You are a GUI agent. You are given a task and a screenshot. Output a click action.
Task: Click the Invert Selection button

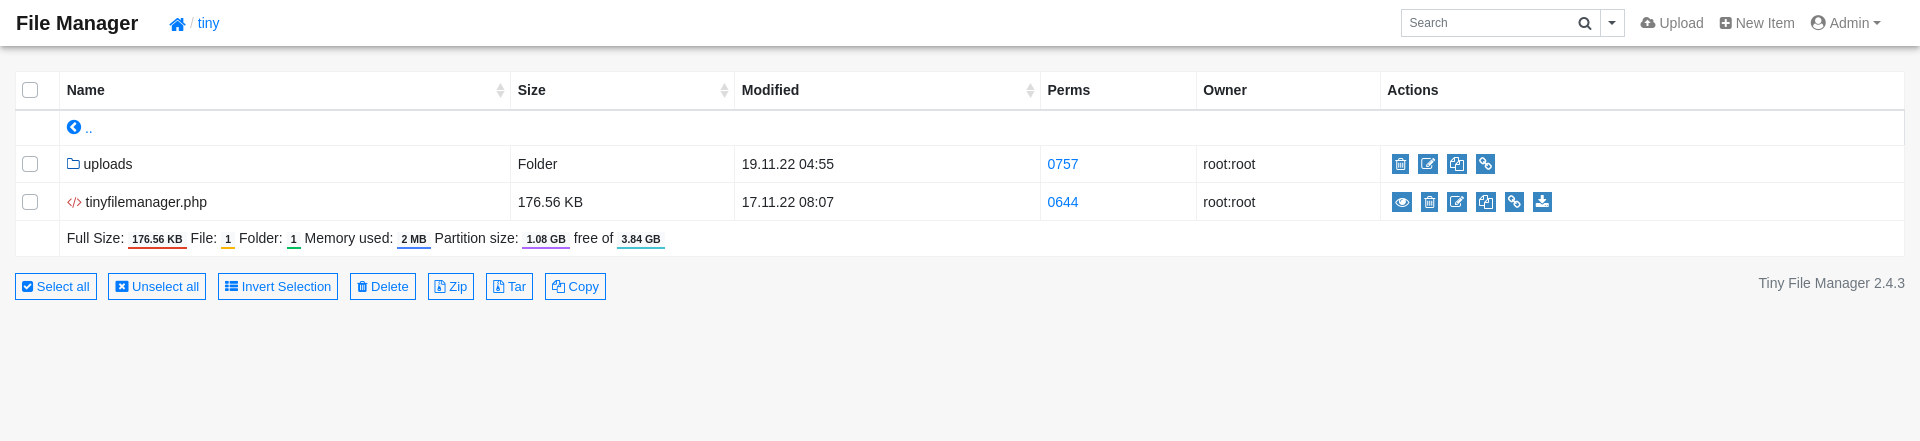coord(278,287)
